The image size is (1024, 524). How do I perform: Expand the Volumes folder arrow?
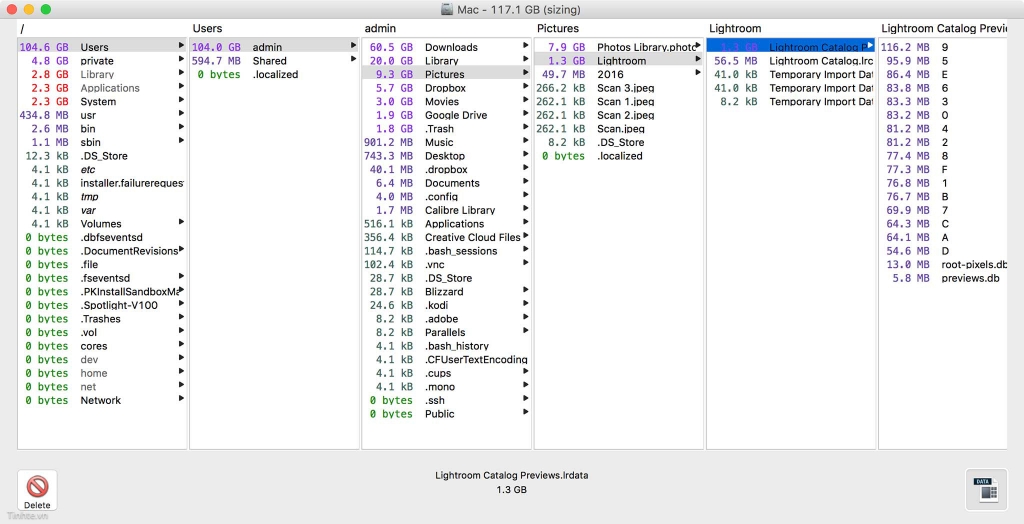[181, 222]
